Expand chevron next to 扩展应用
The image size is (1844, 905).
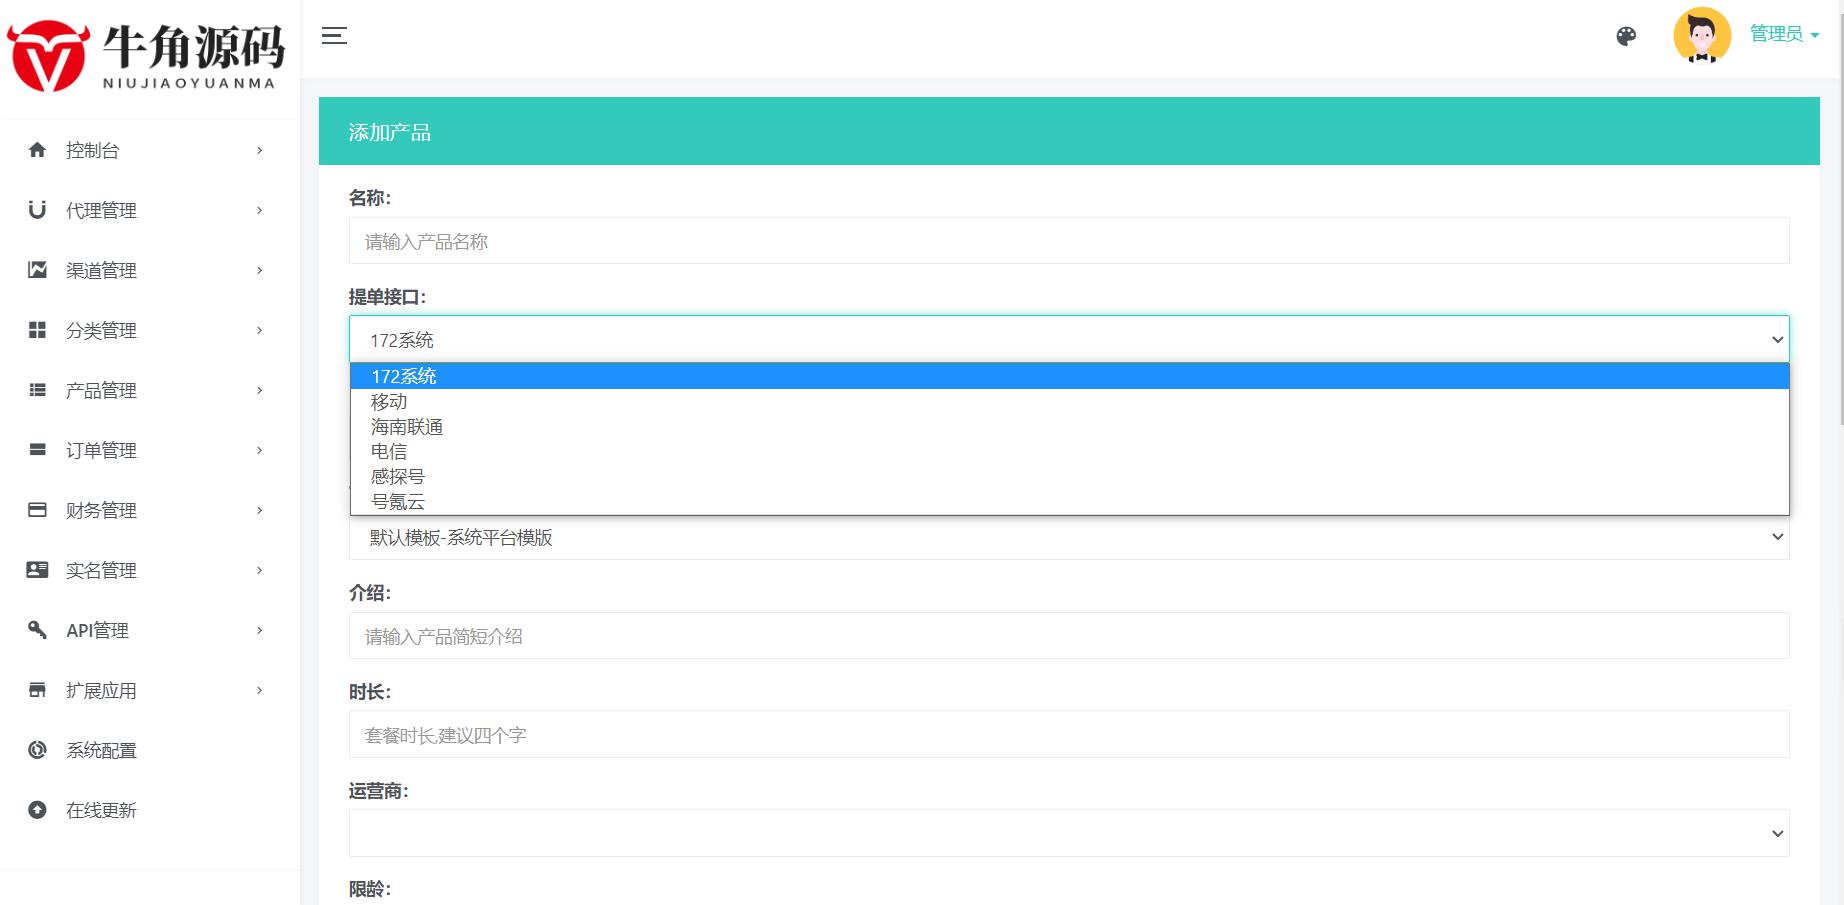[x=260, y=690]
